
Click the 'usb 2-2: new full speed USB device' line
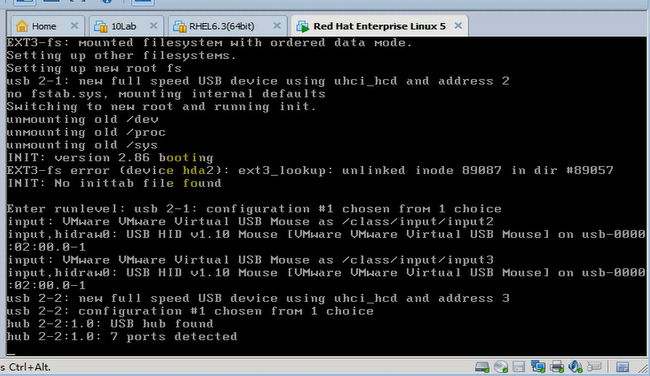coord(258,298)
